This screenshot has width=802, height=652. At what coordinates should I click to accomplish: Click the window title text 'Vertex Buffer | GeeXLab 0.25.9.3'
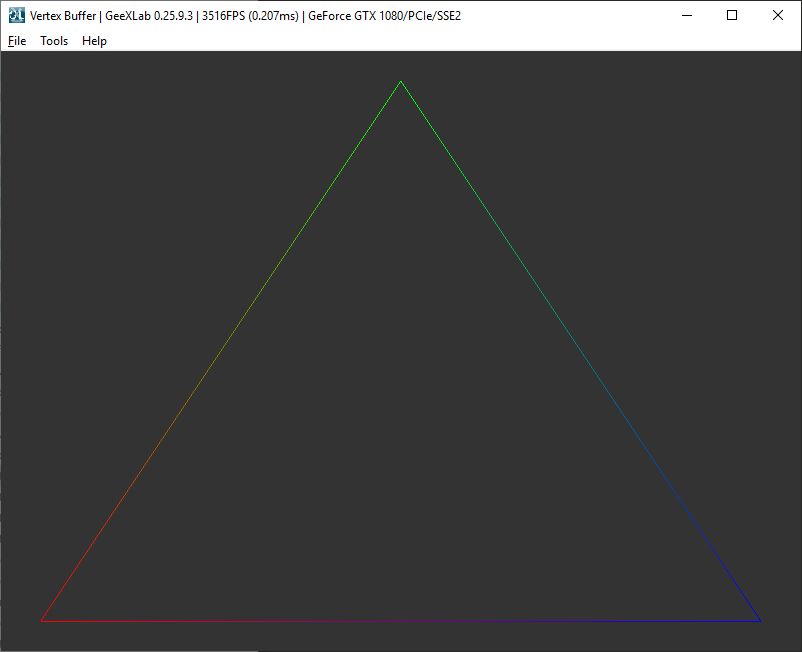[x=112, y=16]
